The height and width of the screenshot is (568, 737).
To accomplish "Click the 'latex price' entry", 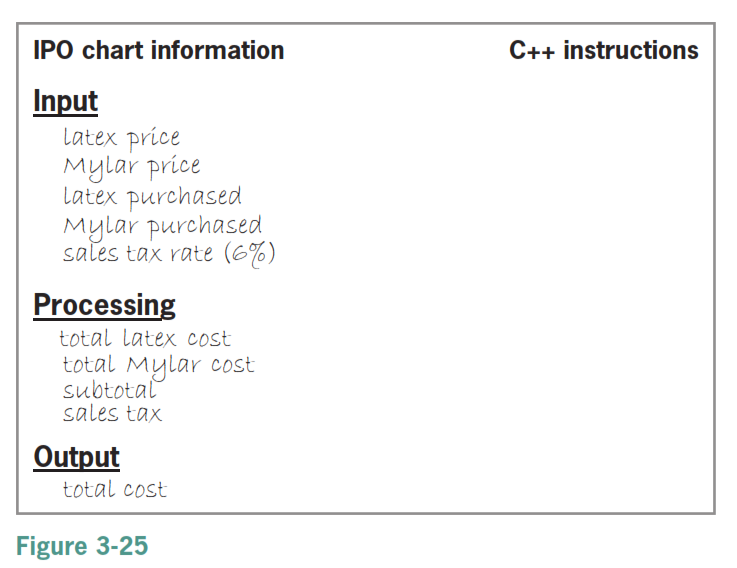I will 121,138.
